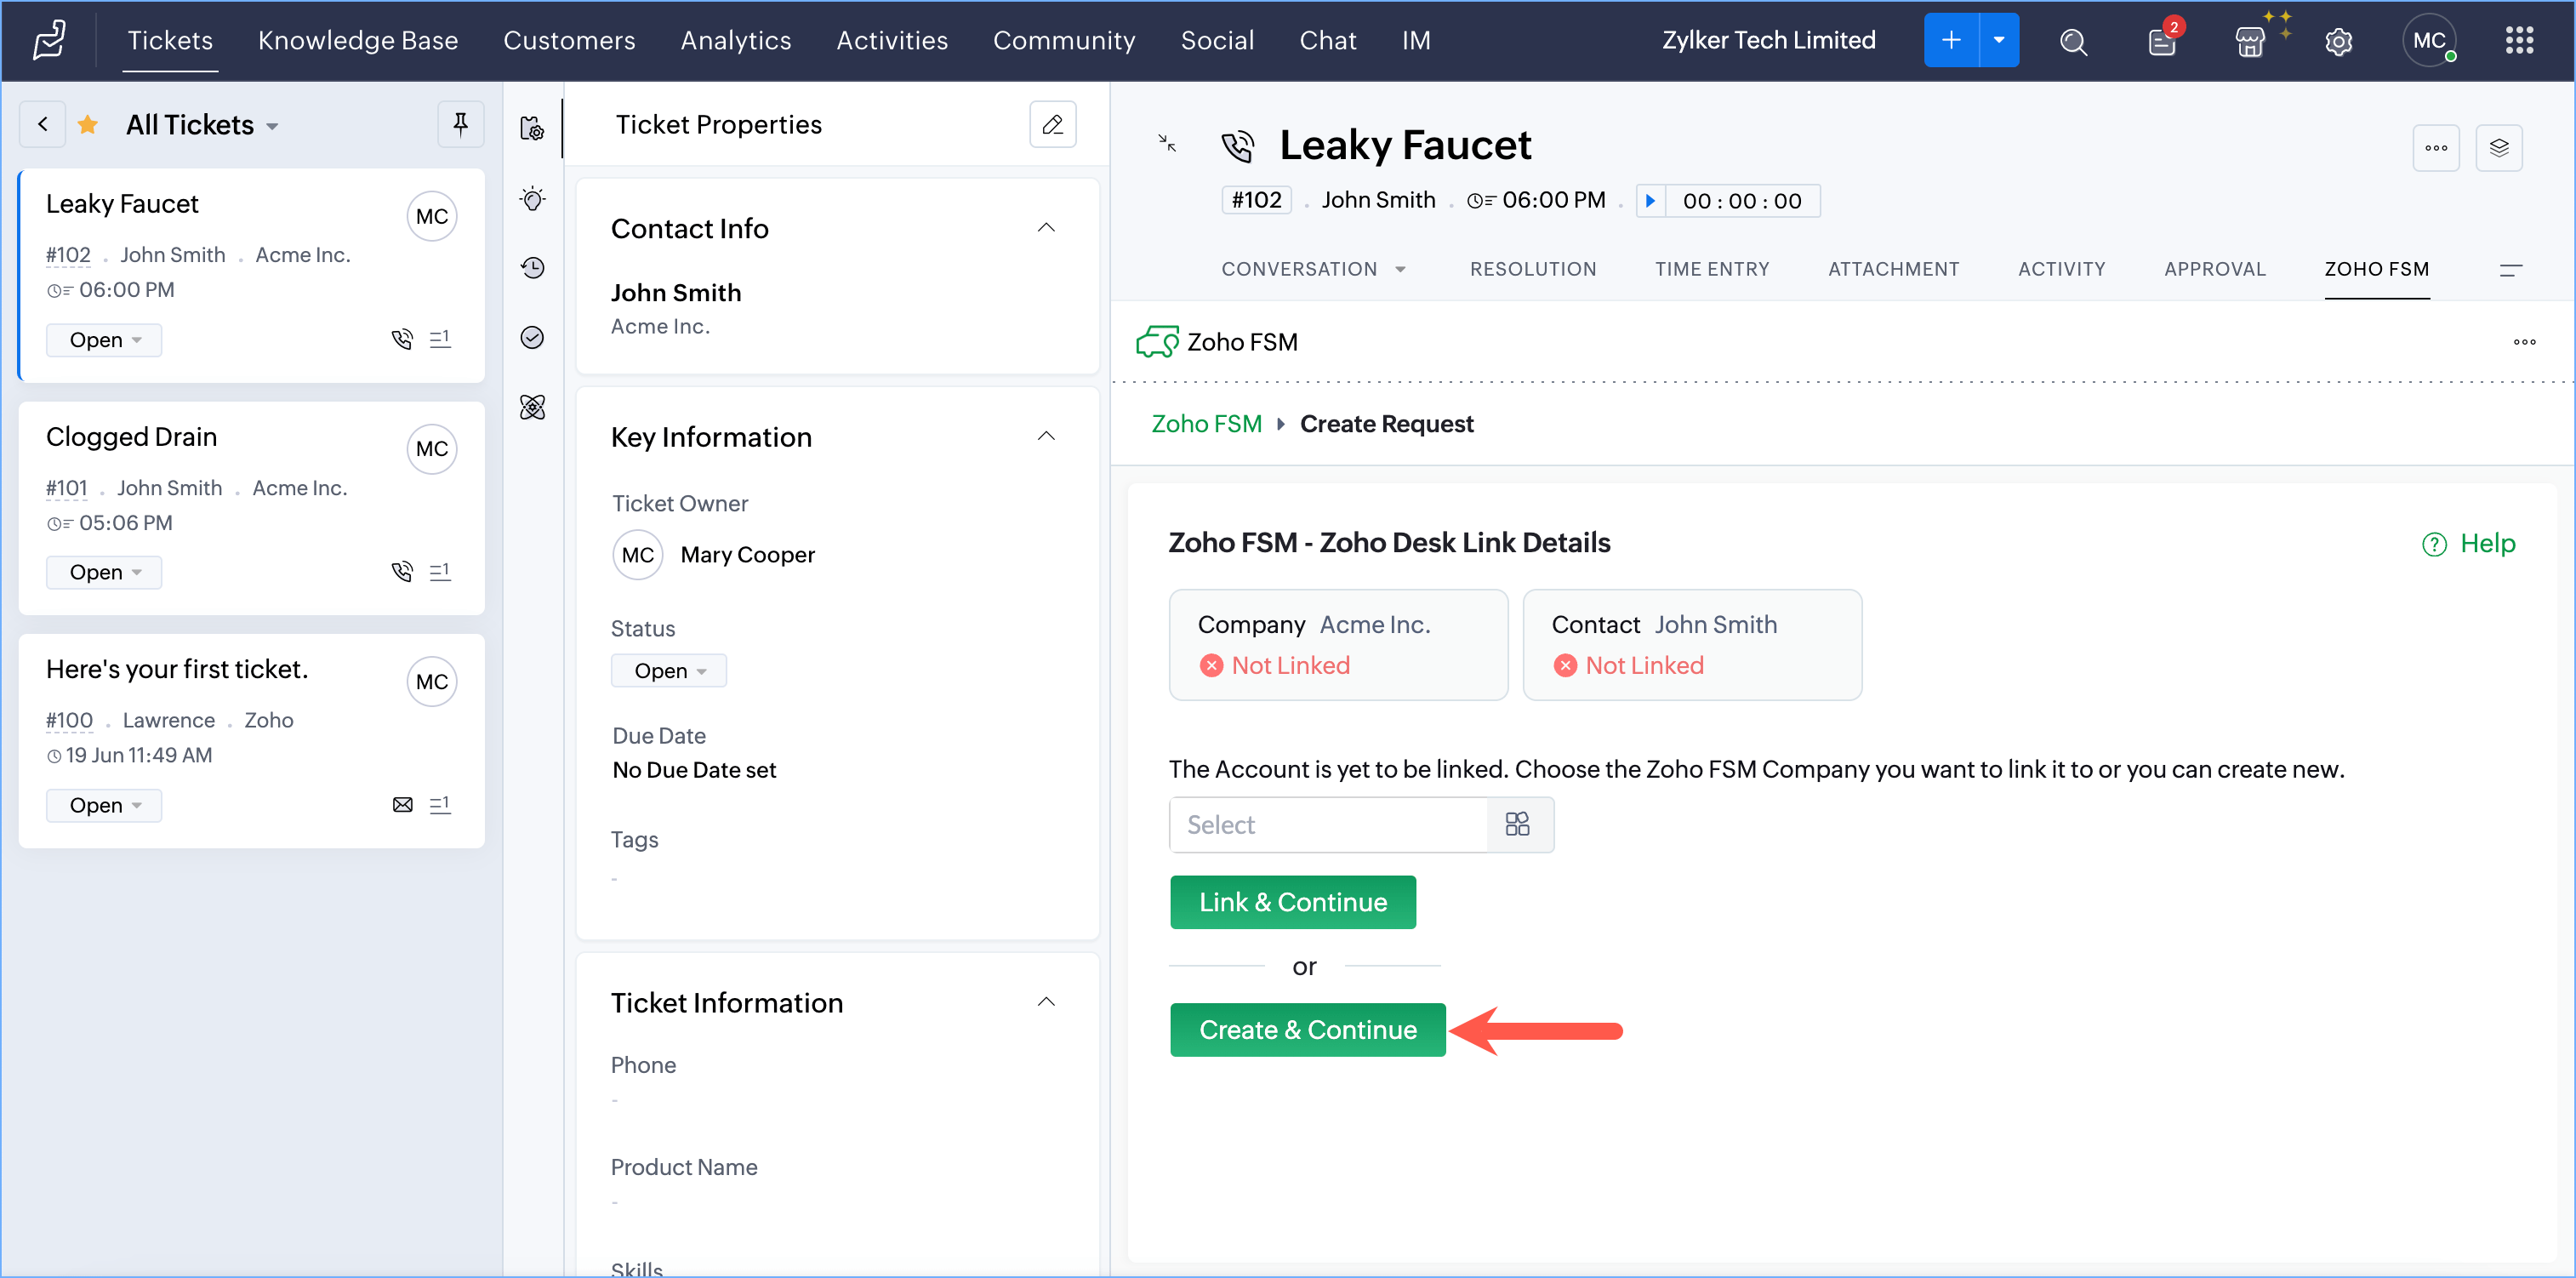Viewport: 2576px width, 1278px height.
Task: Click the Link & Continue button
Action: (1292, 902)
